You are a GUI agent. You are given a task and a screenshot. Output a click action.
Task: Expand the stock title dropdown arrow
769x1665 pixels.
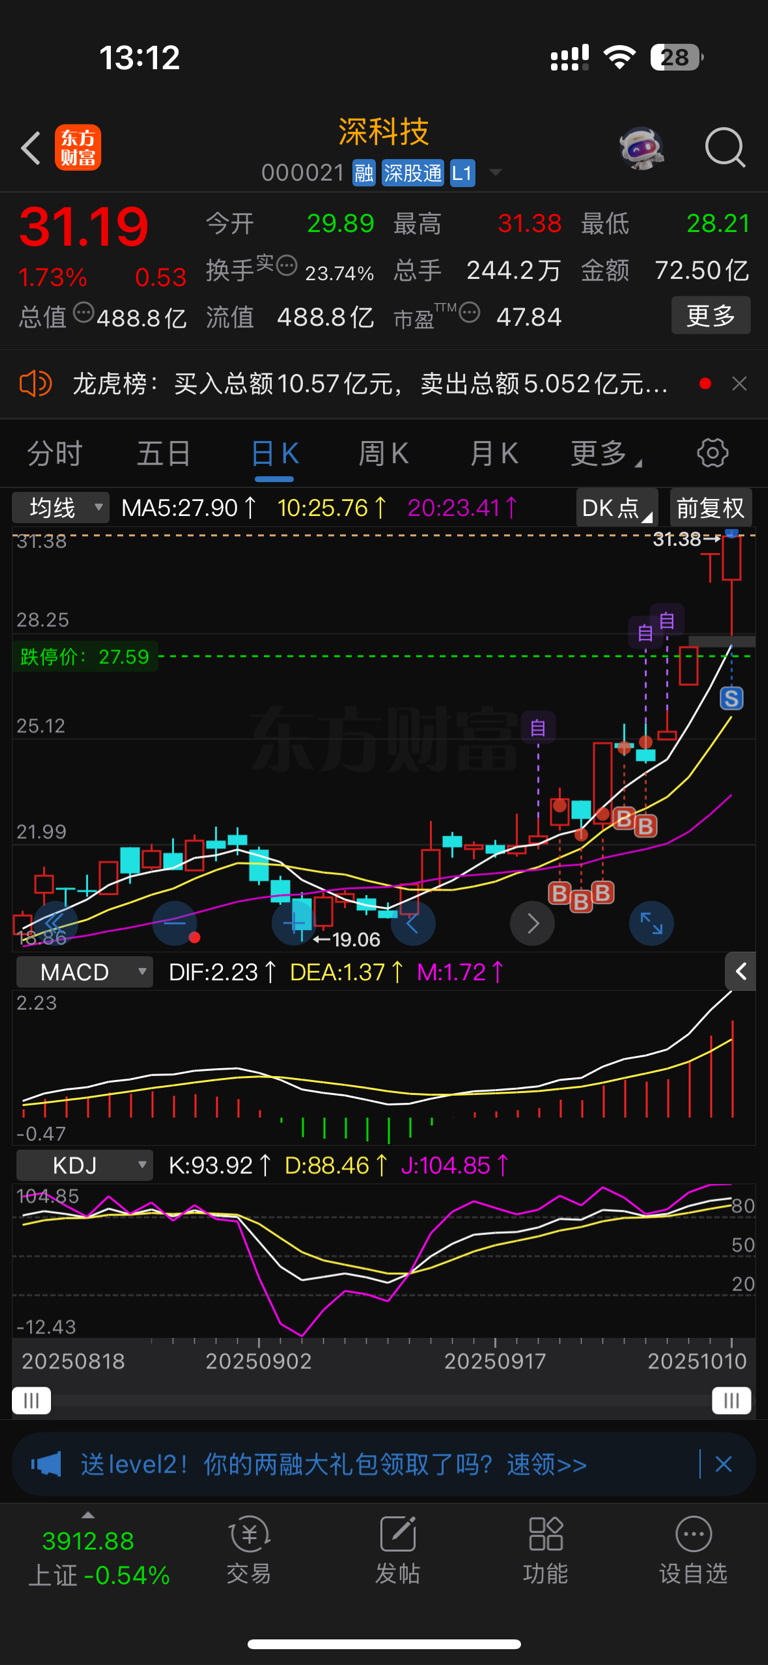pyautogui.click(x=495, y=174)
